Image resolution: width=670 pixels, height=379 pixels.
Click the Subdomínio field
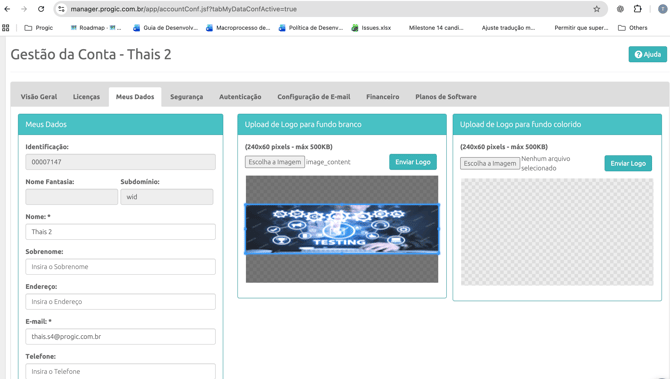click(x=167, y=197)
